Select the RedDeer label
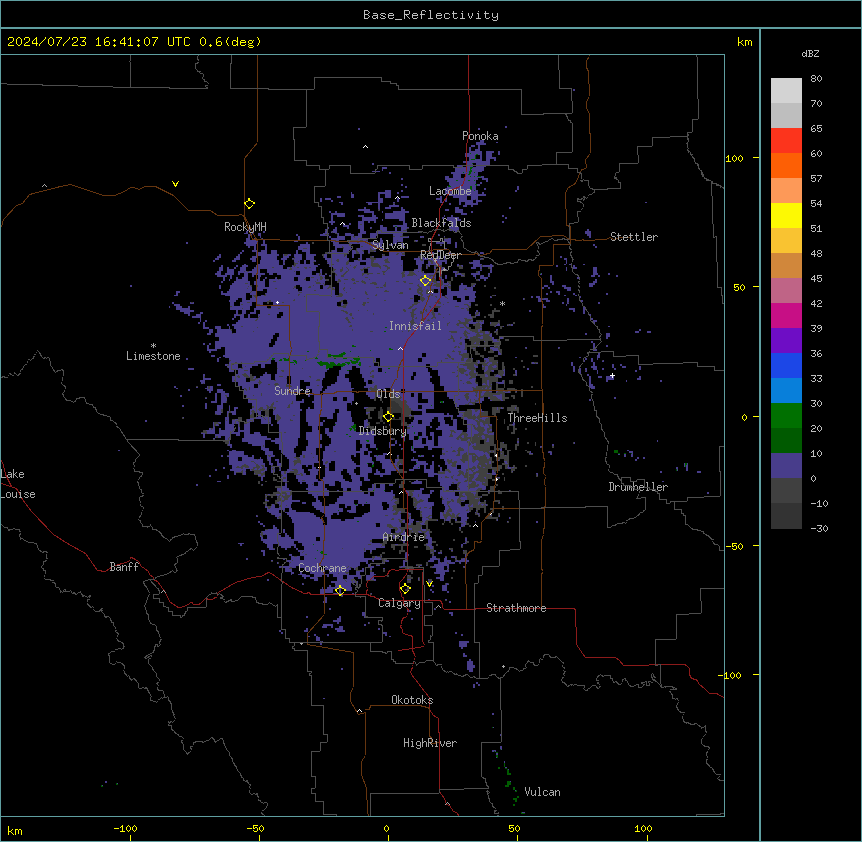The image size is (862, 842). (440, 255)
